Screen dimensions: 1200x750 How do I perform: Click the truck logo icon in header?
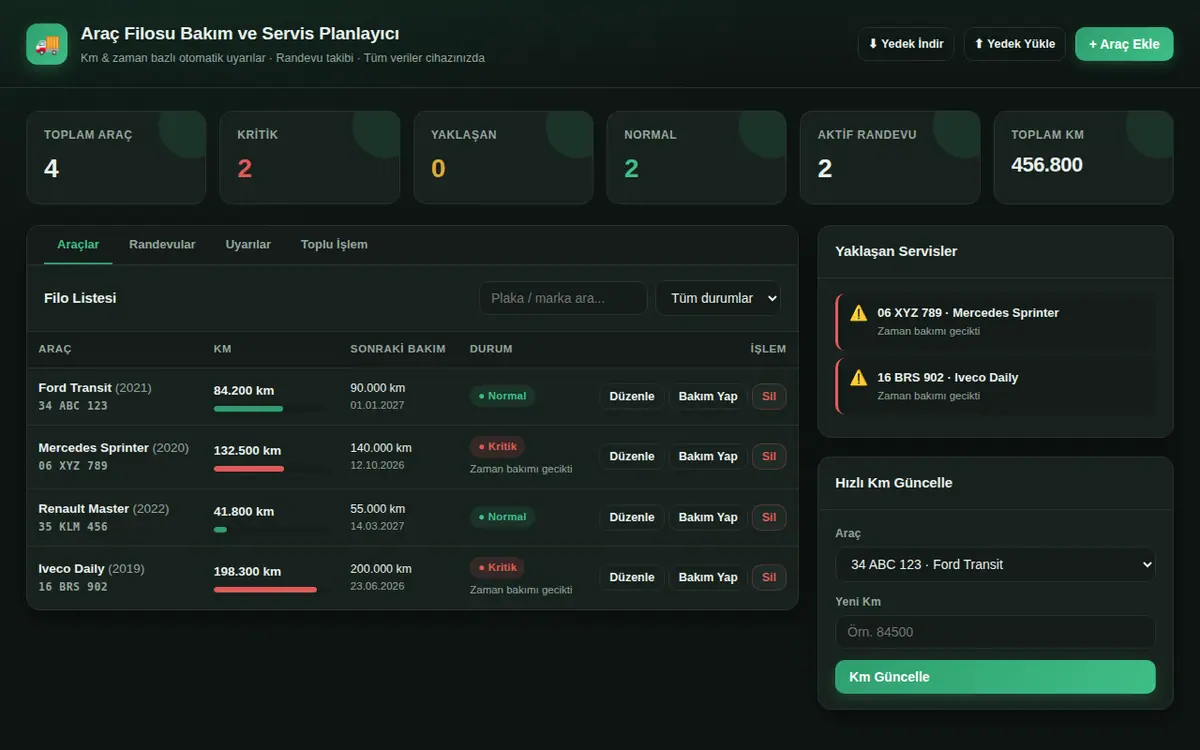(x=47, y=44)
